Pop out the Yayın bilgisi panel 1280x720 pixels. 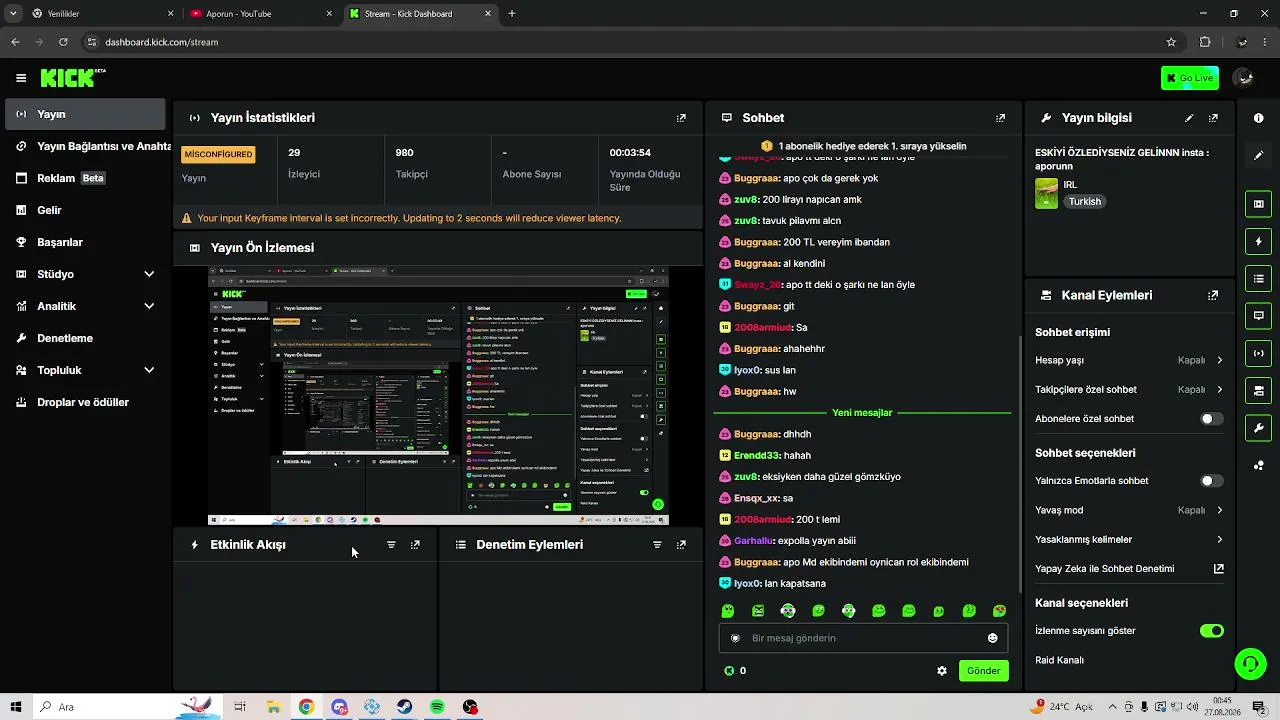click(1213, 118)
